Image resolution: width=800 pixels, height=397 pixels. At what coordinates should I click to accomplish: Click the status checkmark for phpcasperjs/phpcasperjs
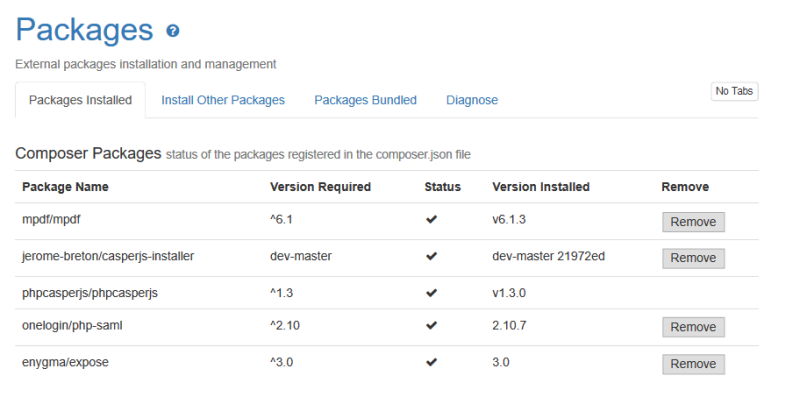tap(432, 293)
